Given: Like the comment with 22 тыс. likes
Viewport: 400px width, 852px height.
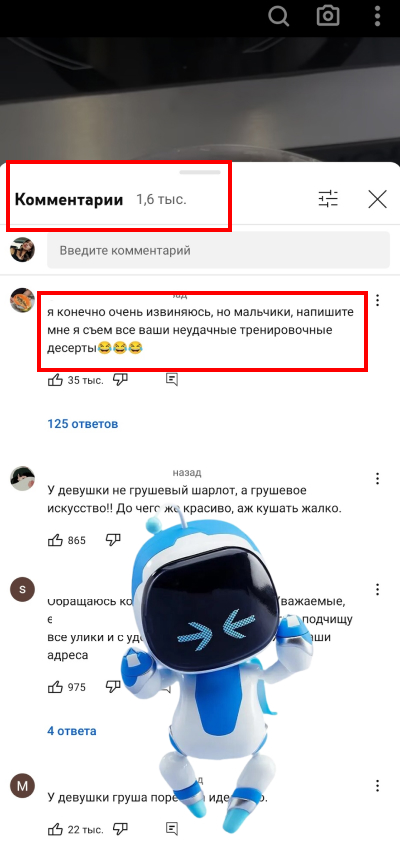Looking at the screenshot, I should coord(55,829).
